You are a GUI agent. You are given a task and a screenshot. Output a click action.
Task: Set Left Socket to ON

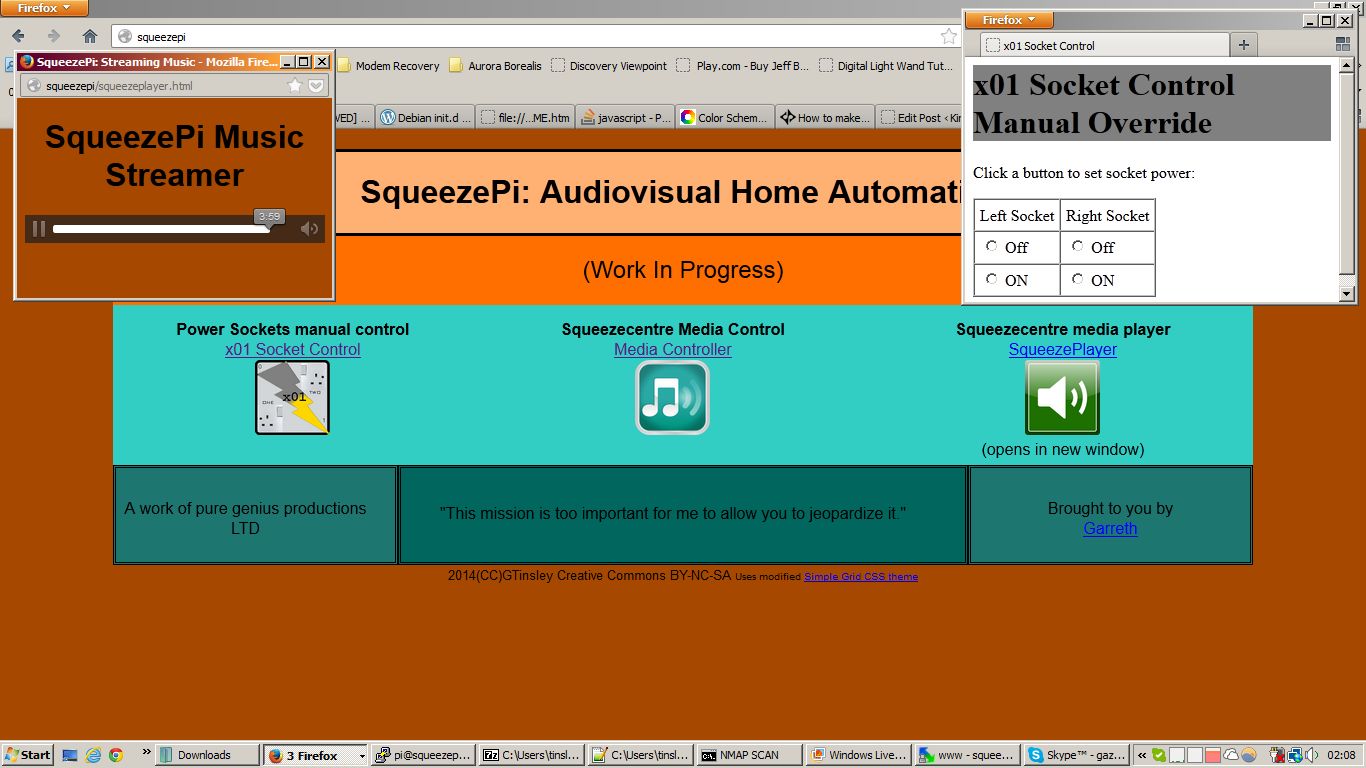click(991, 279)
